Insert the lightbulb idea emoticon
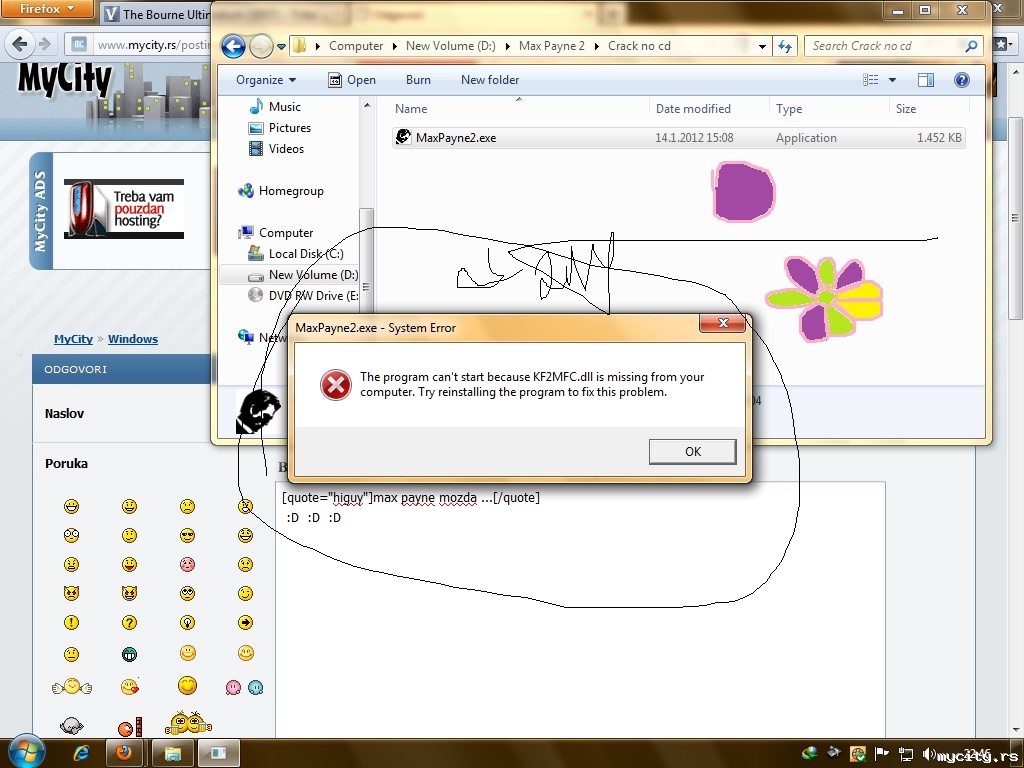 [187, 622]
